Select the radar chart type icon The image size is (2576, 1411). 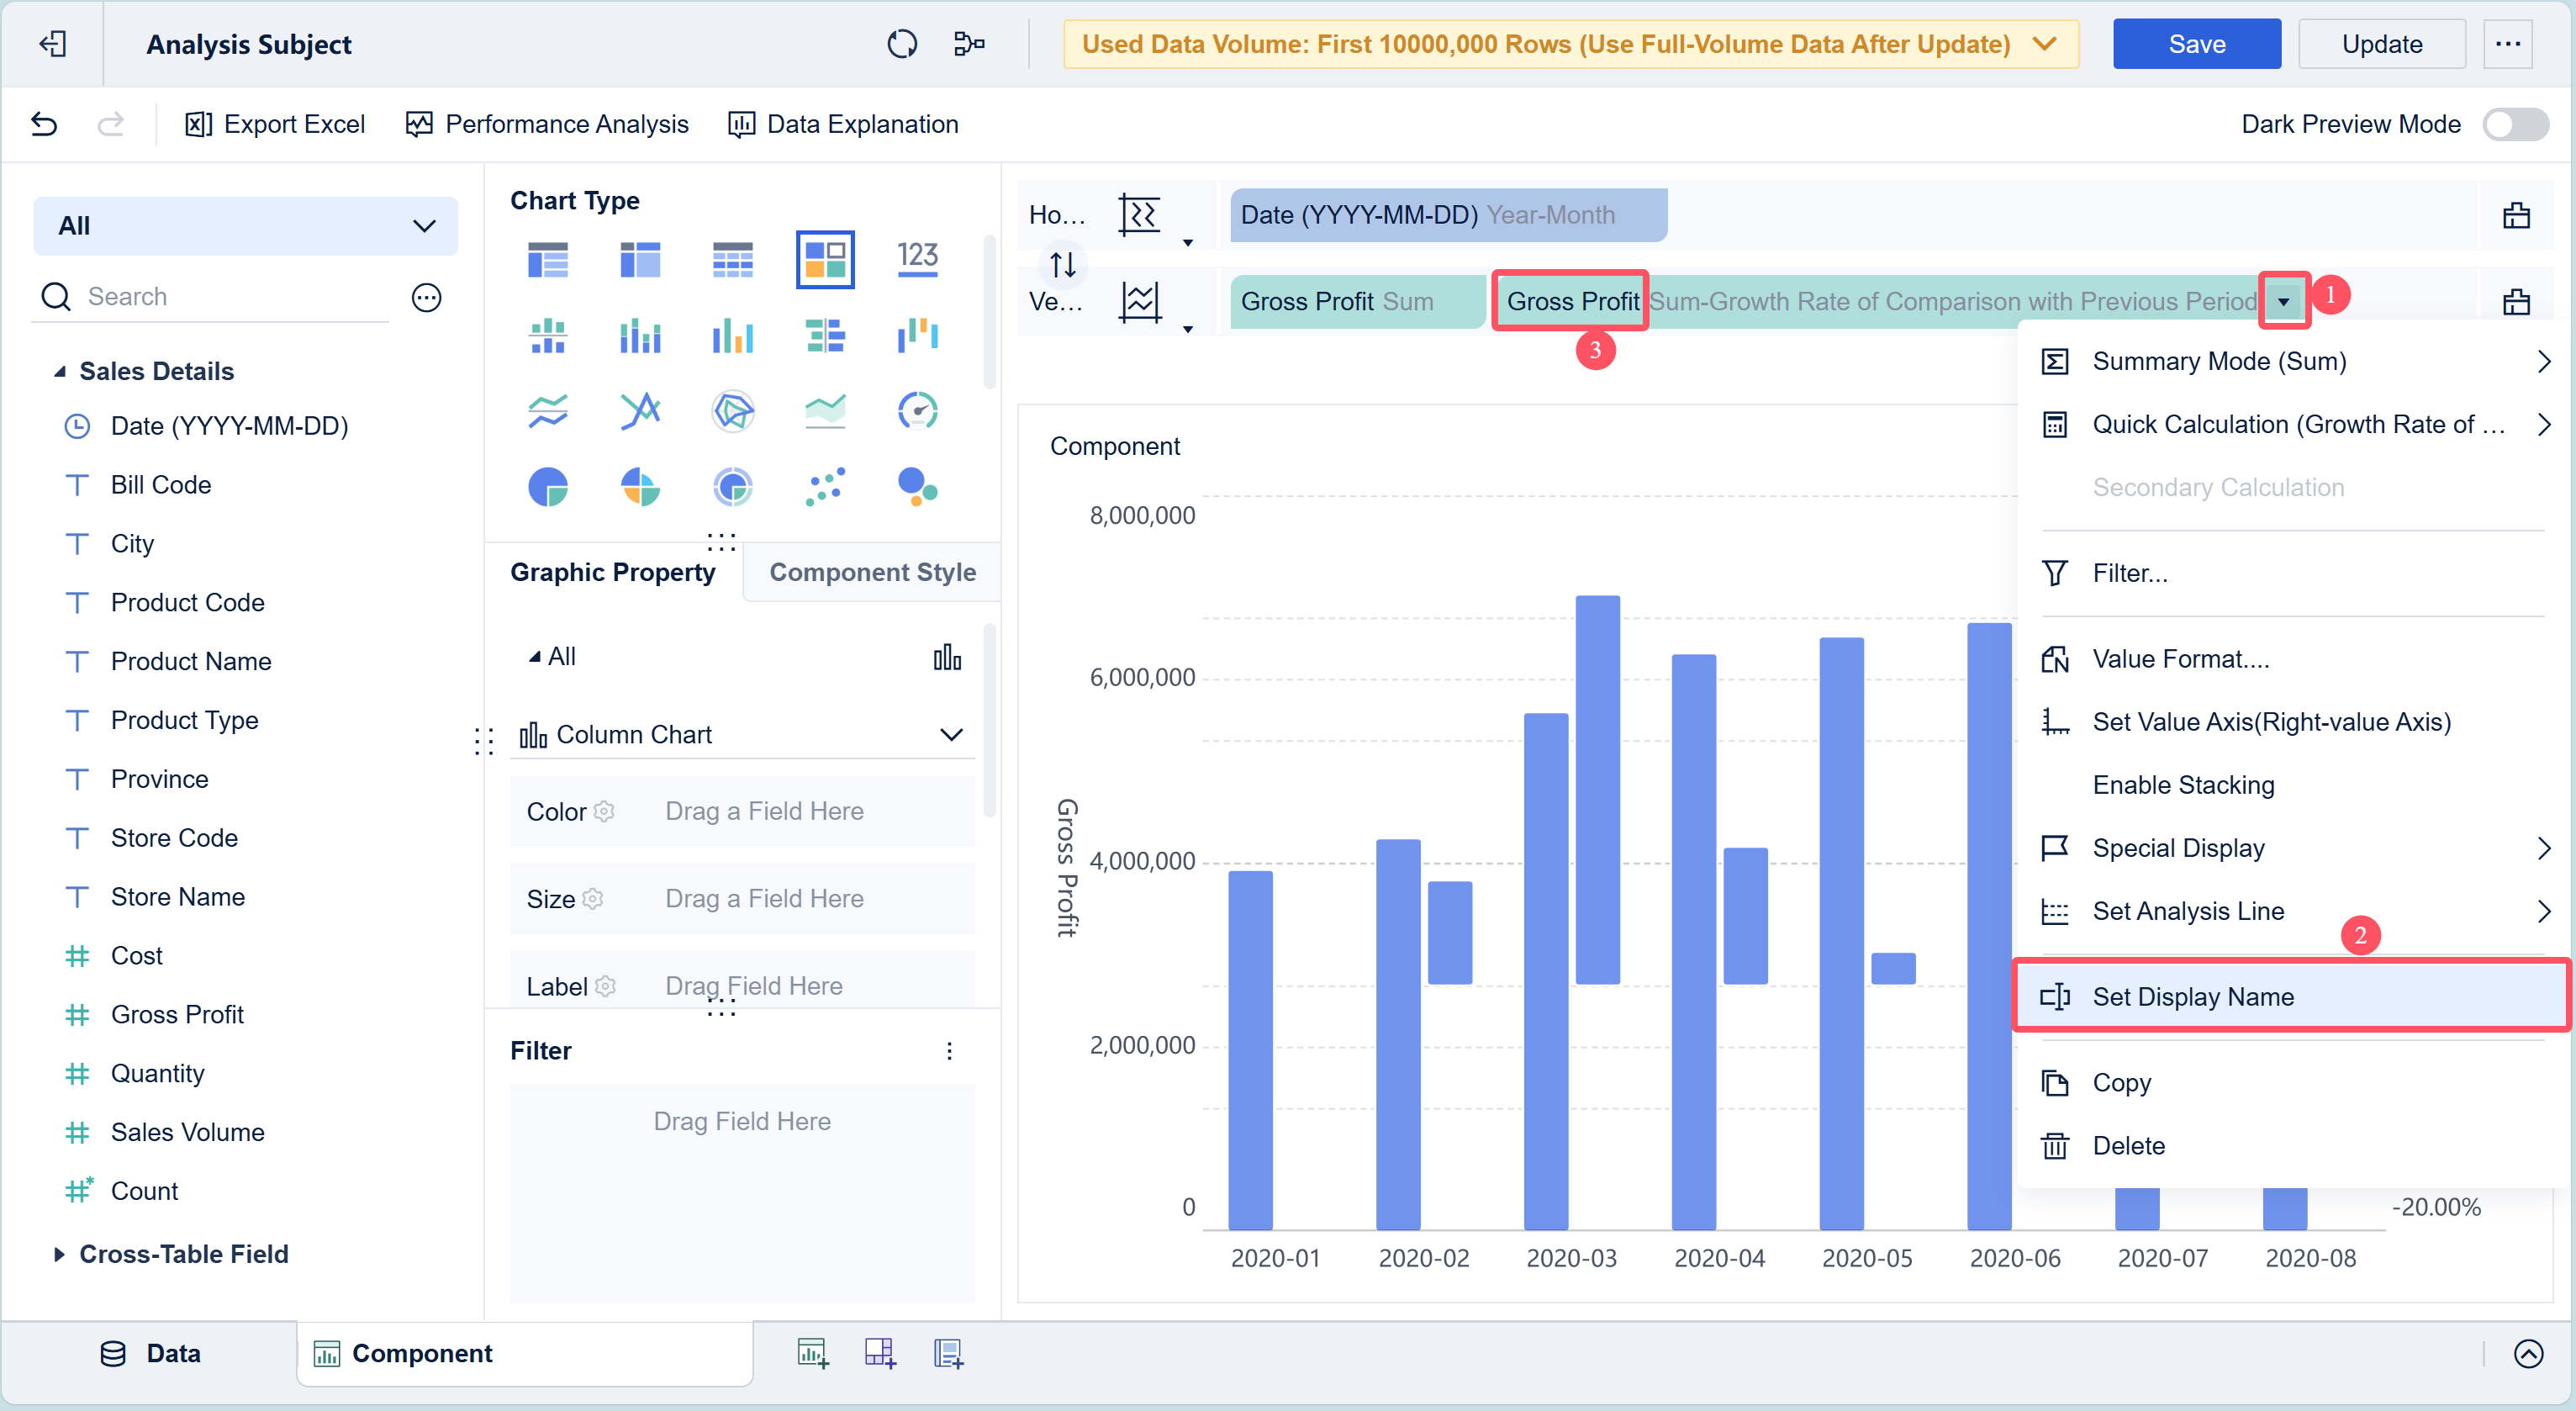[733, 411]
